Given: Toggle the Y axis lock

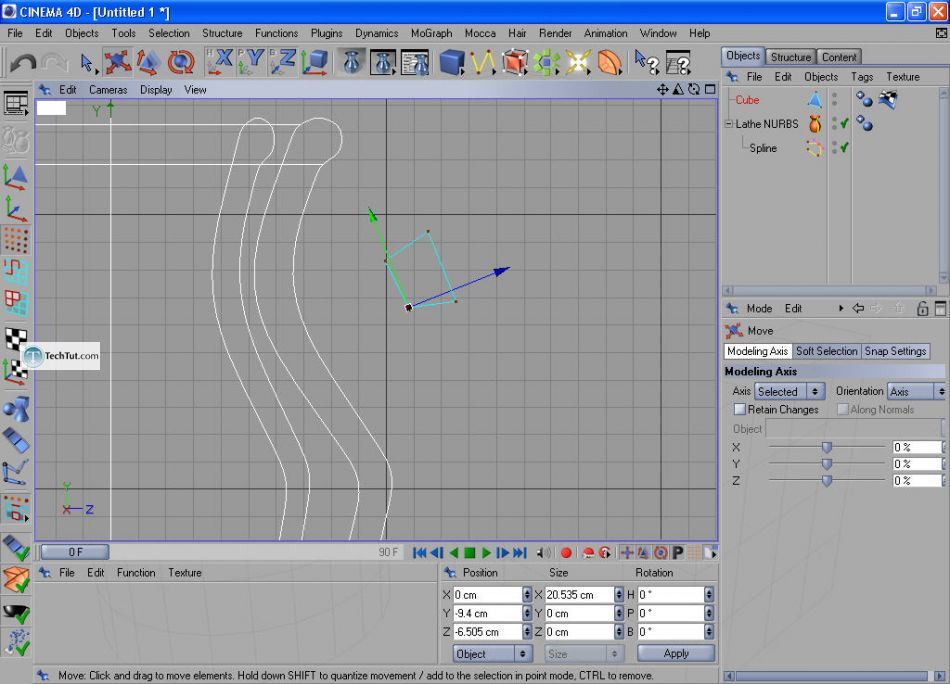Looking at the screenshot, I should (x=251, y=62).
